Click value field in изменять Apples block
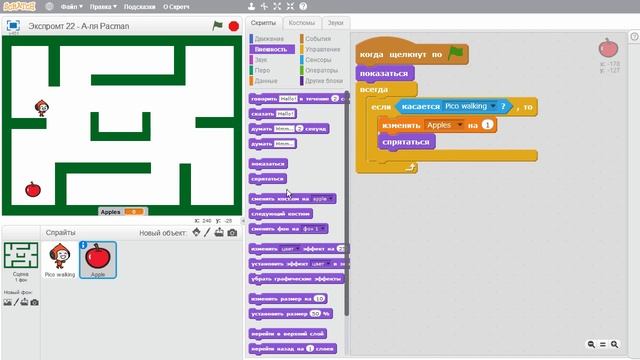 tap(487, 125)
